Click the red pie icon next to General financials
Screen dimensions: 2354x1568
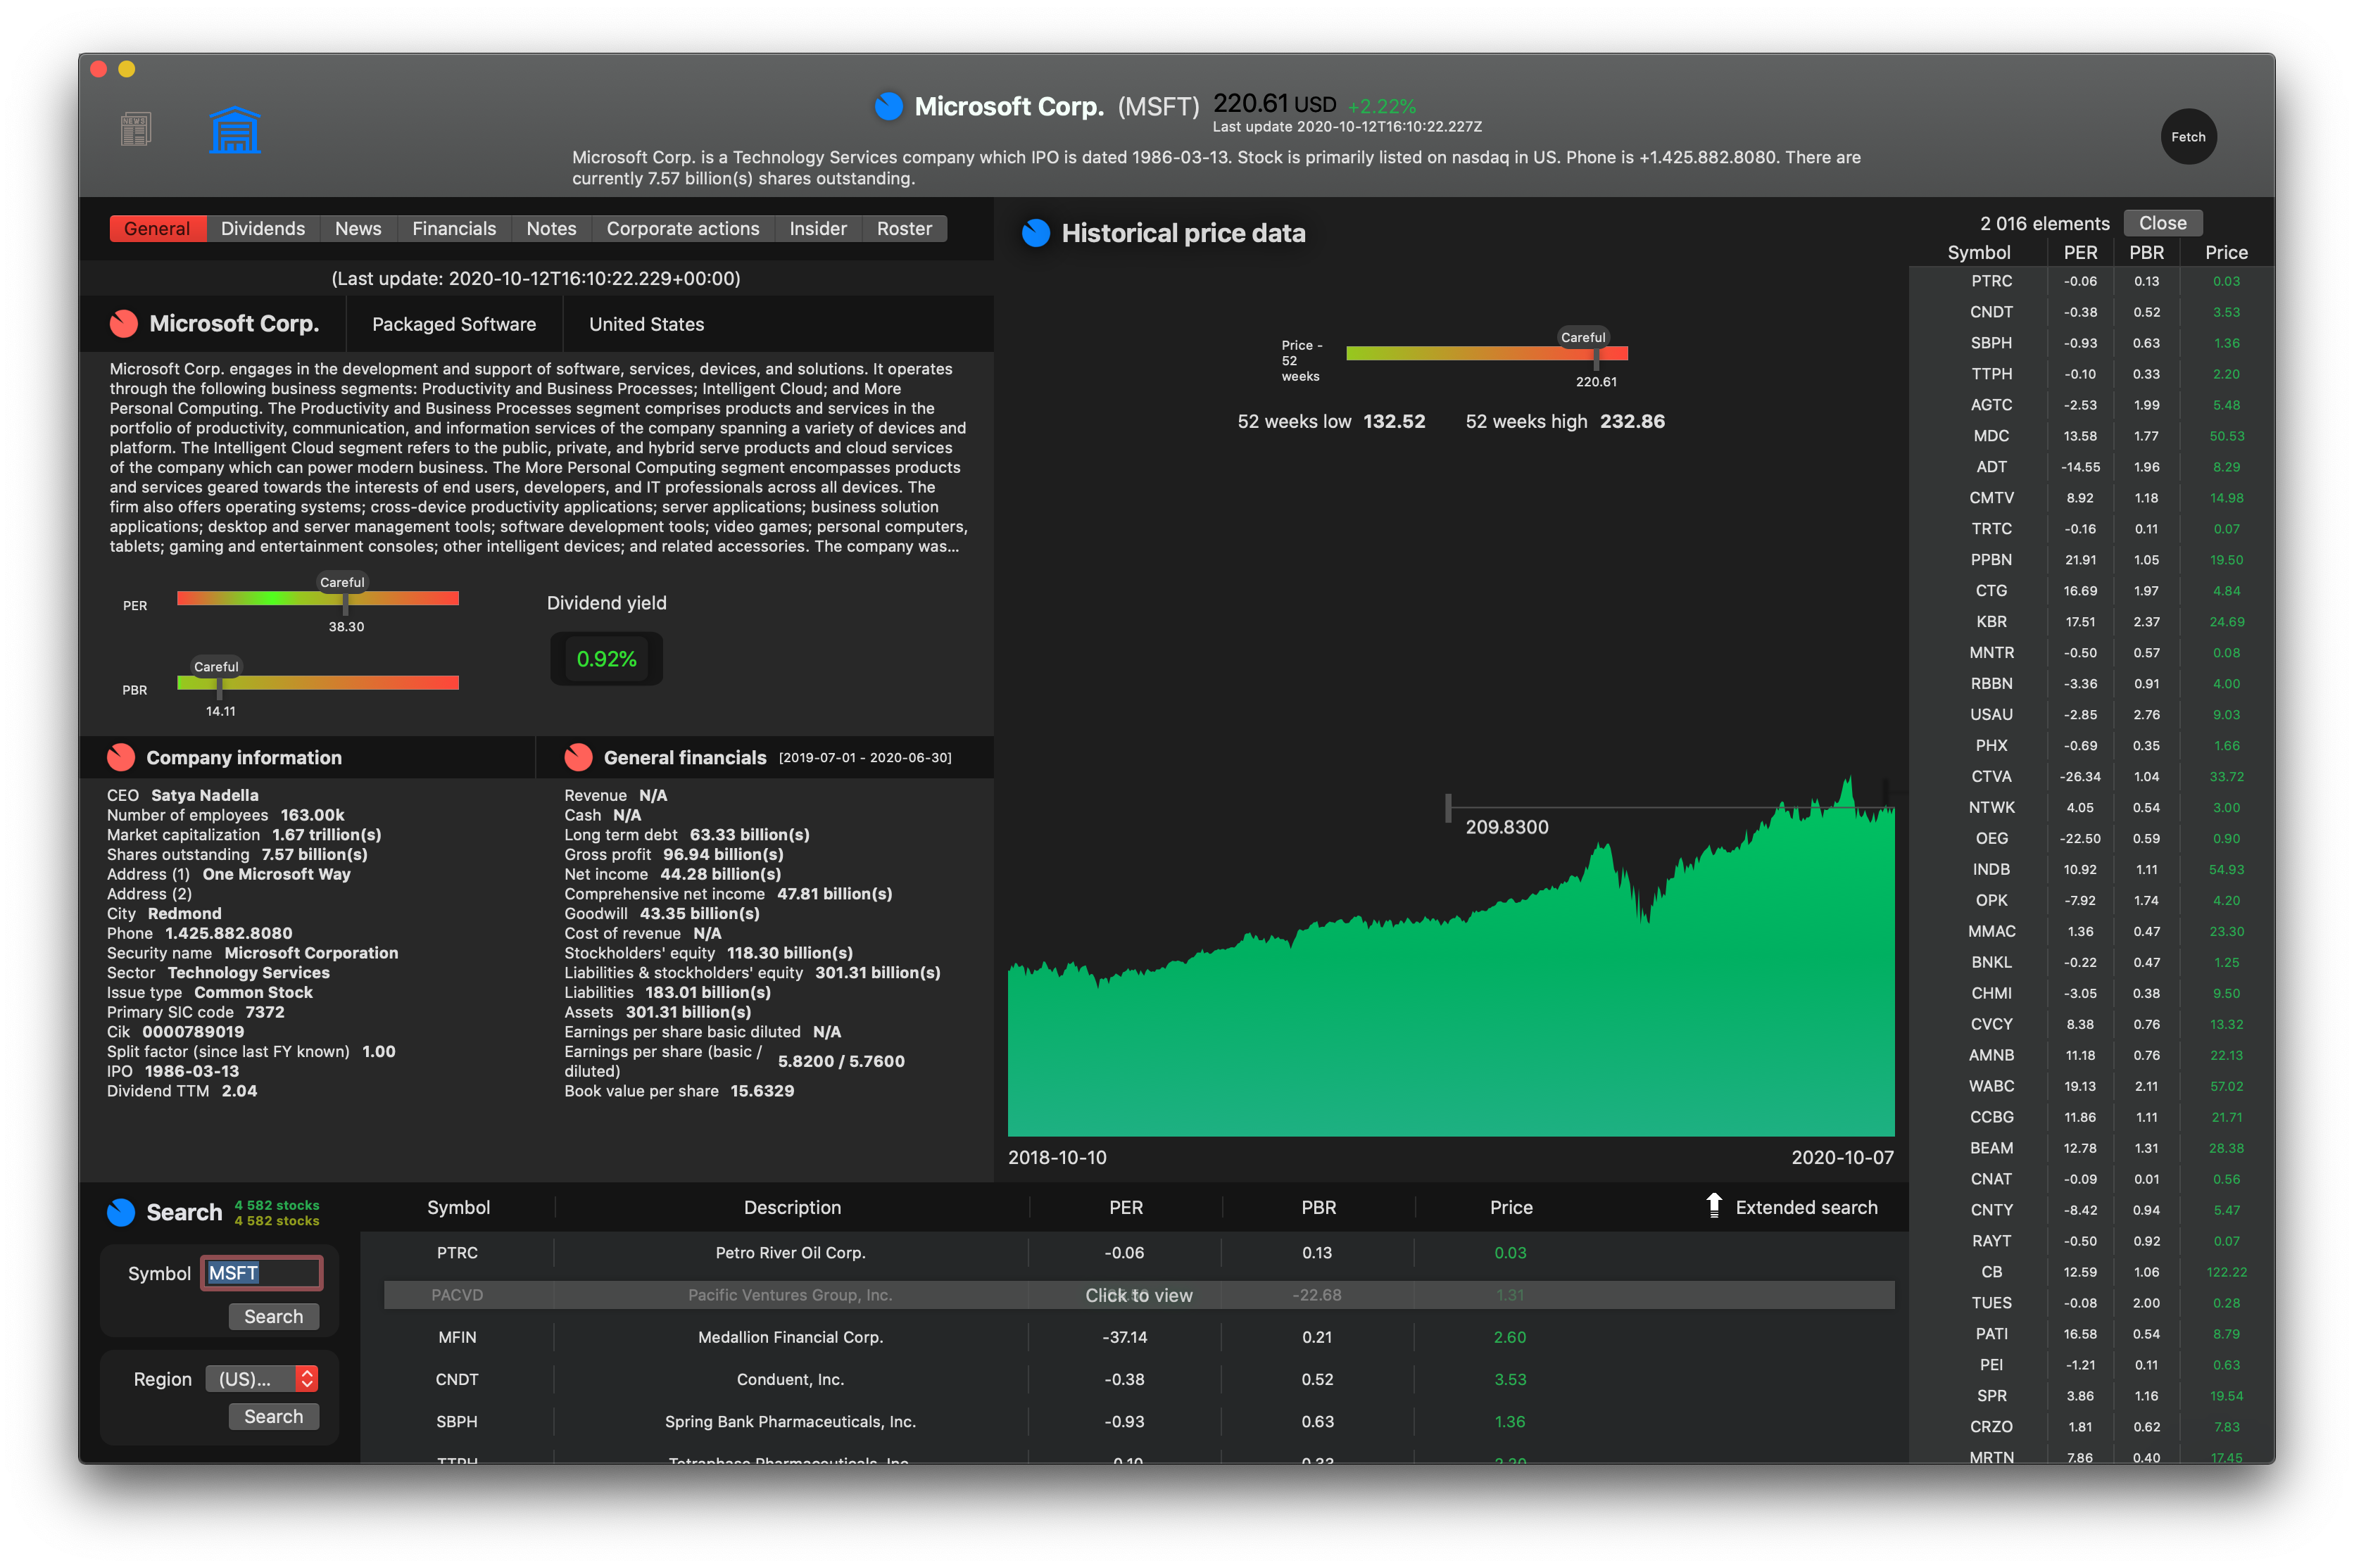(578, 757)
